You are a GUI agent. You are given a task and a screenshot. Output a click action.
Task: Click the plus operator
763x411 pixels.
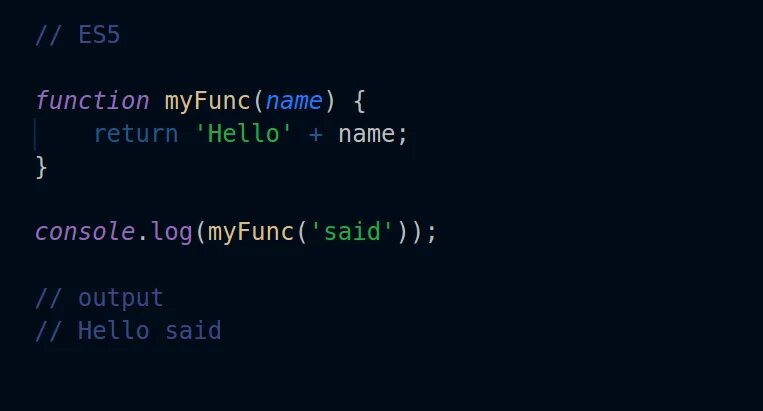pos(316,134)
